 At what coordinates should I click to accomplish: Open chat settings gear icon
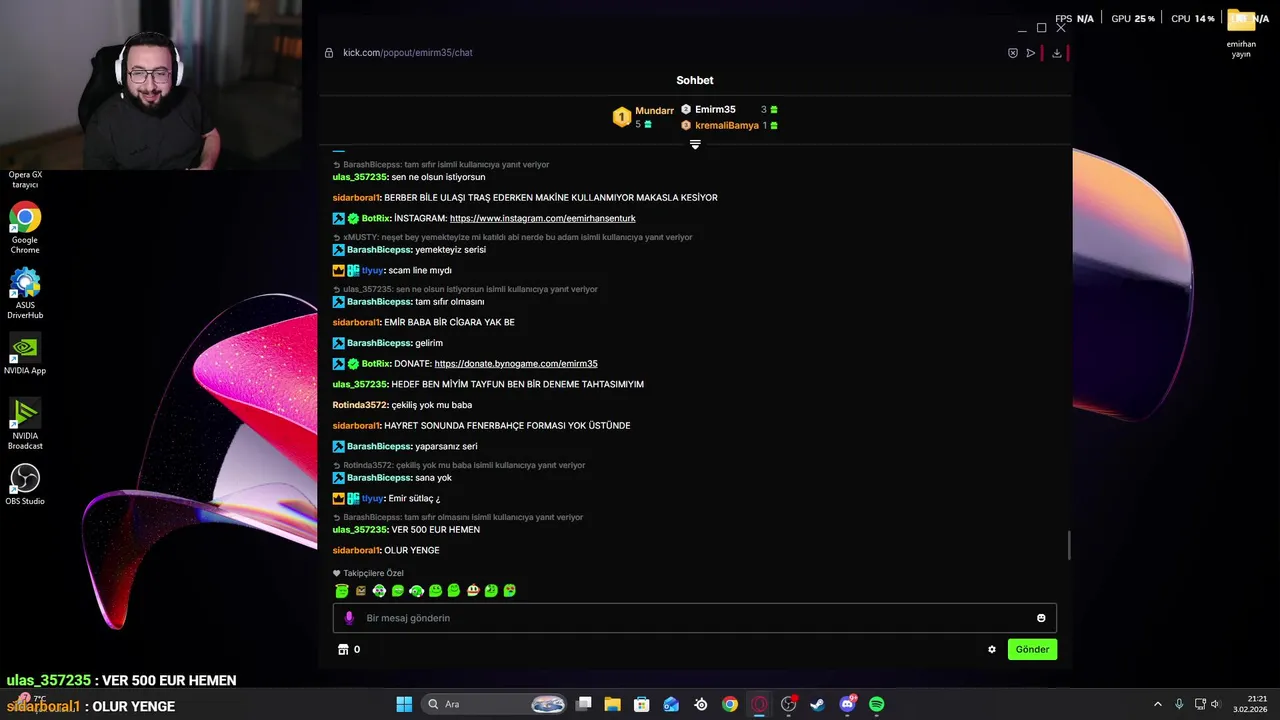pyautogui.click(x=992, y=650)
